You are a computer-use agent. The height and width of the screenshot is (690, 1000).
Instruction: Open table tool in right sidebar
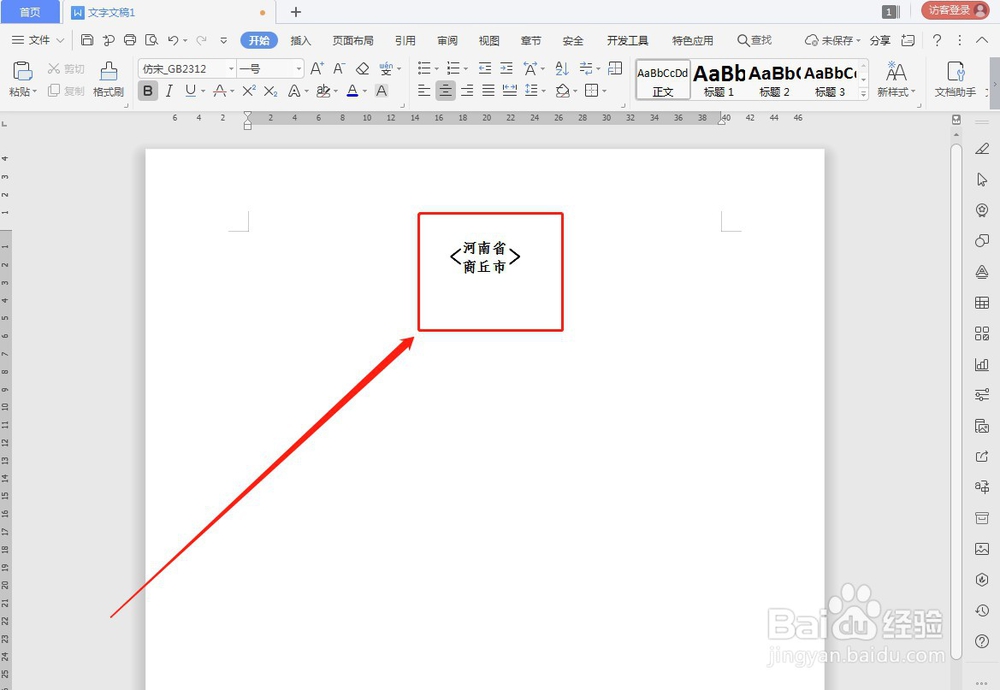[982, 303]
